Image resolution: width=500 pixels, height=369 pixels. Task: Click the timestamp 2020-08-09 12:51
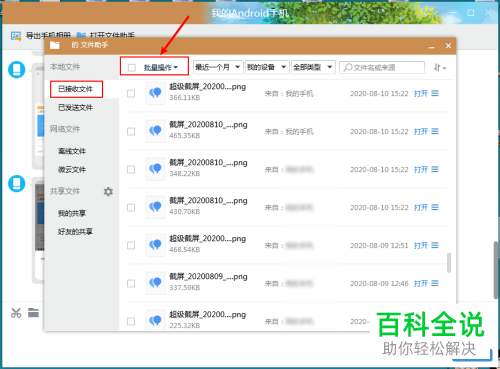379,246
